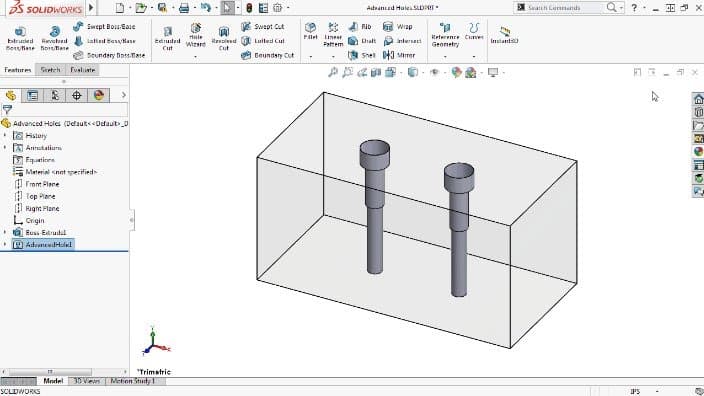704x396 pixels.
Task: Switch to the 3D Views tab
Action: pos(87,381)
